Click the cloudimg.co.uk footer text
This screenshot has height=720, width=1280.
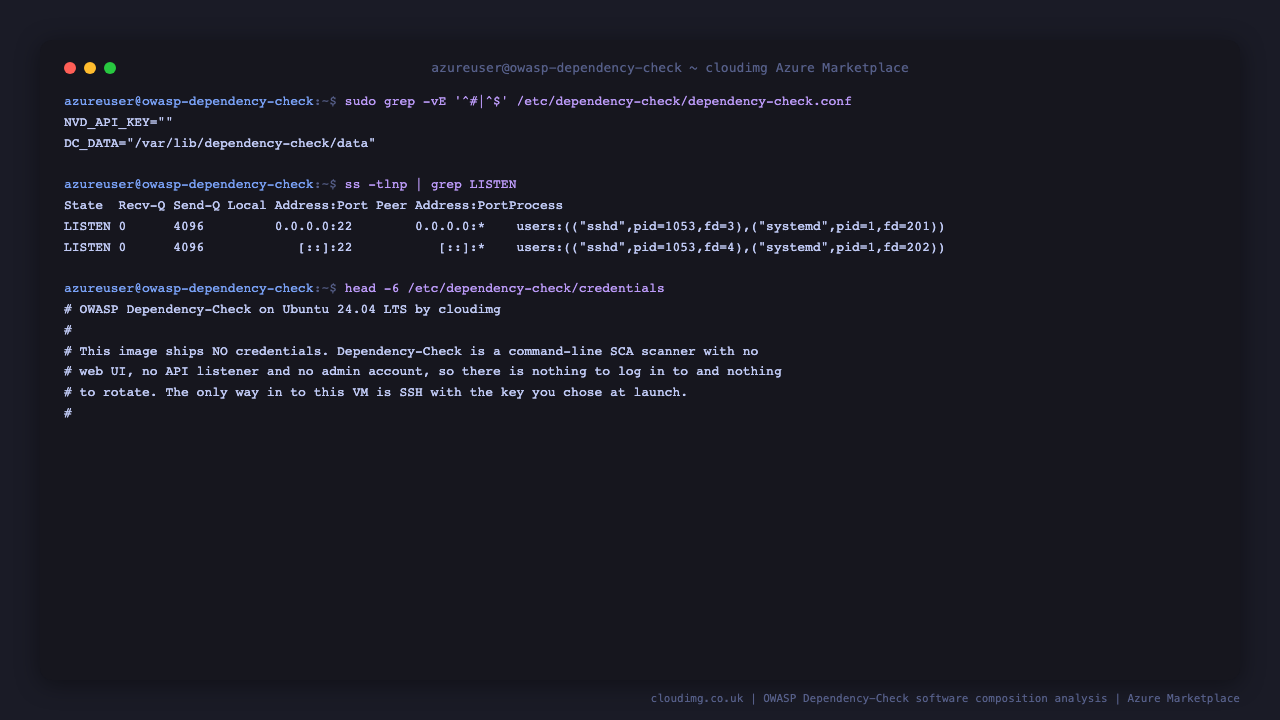click(945, 699)
